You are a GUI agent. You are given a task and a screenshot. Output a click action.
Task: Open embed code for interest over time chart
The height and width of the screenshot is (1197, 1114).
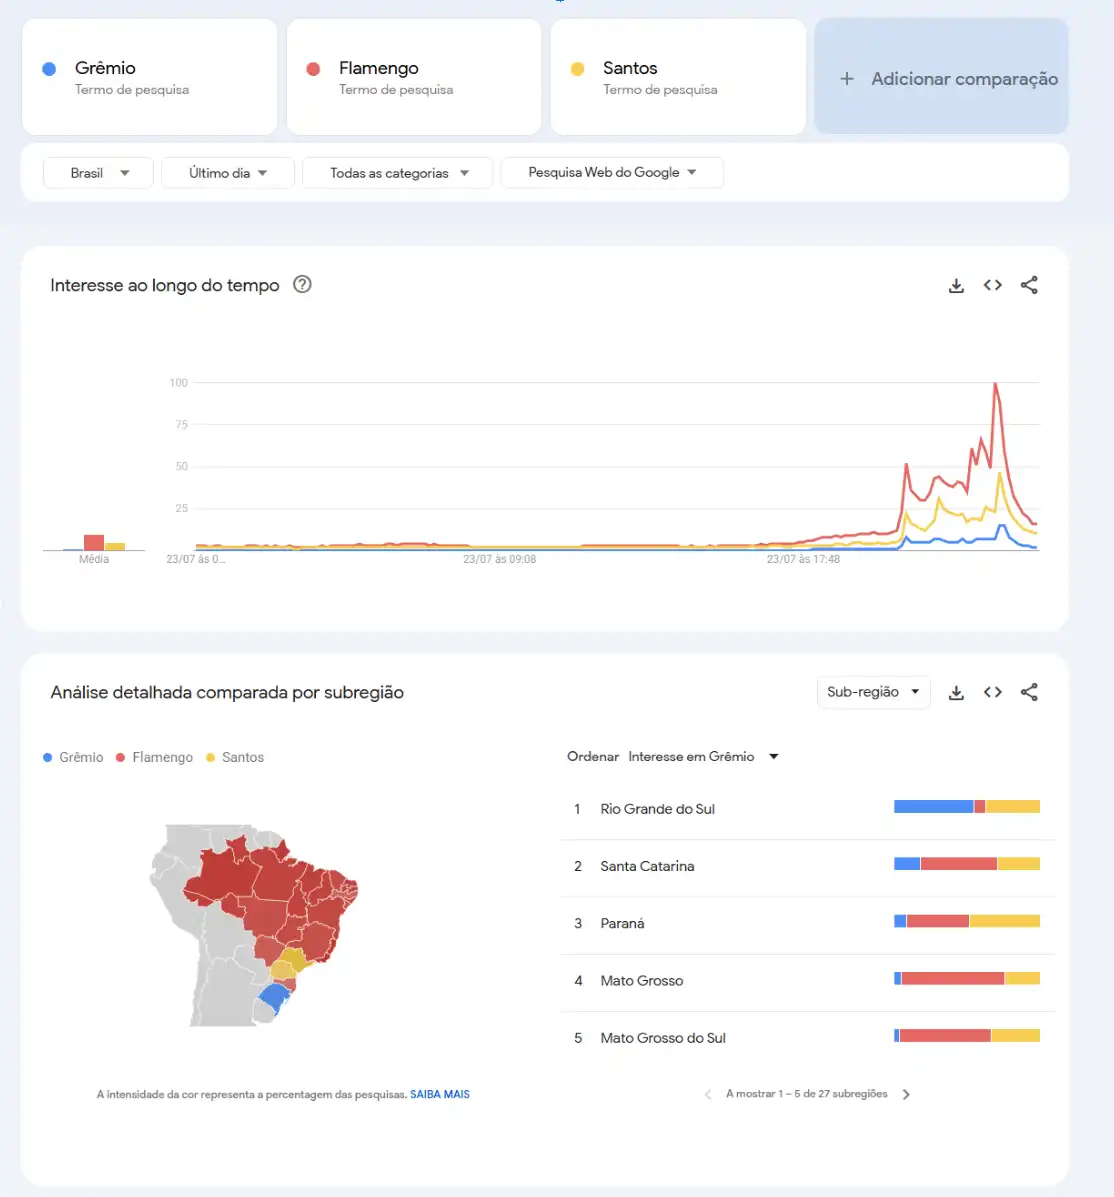(x=993, y=285)
